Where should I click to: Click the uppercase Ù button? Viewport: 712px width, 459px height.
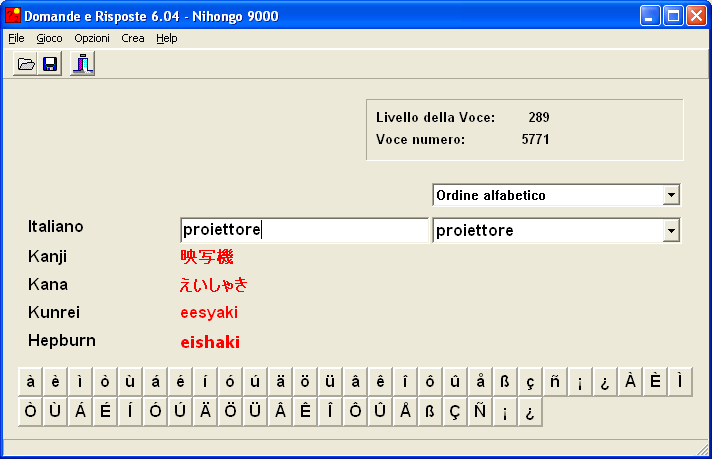[55, 412]
